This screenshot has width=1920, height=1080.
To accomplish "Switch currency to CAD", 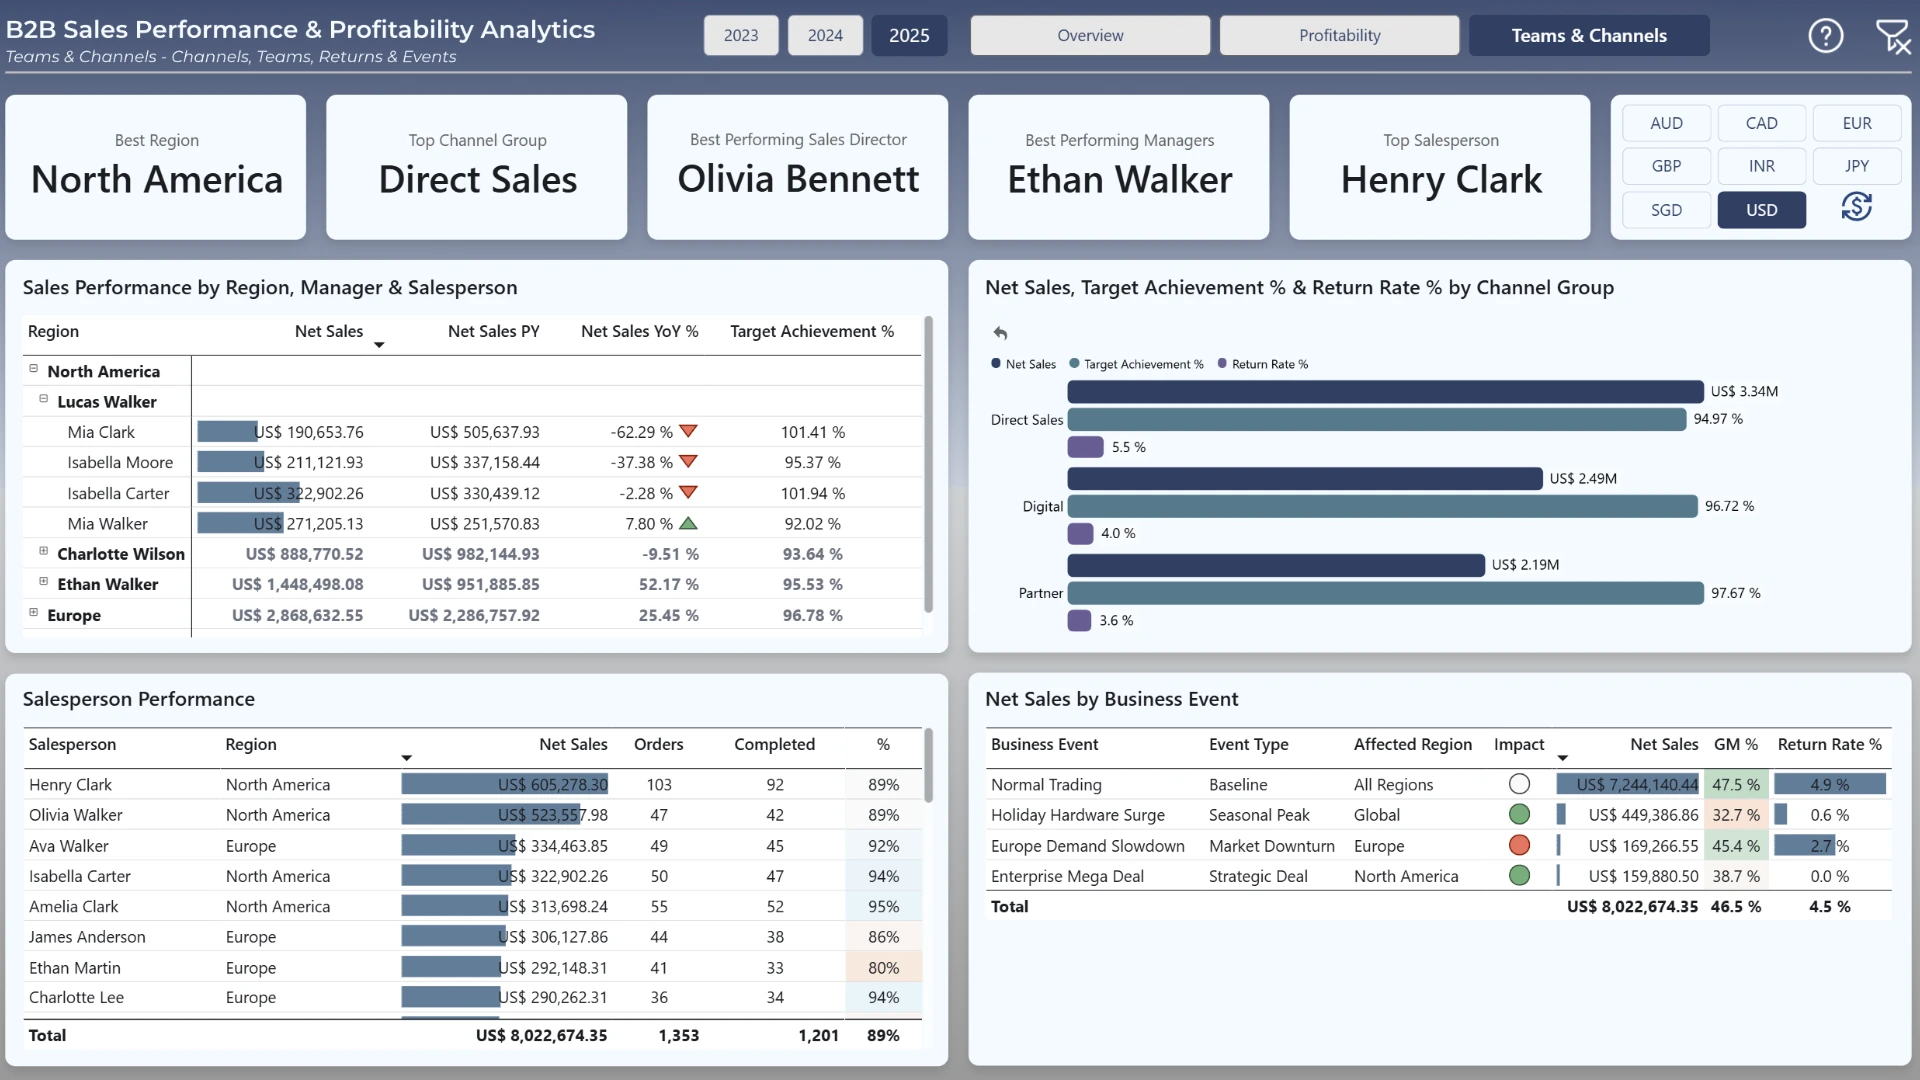I will (x=1761, y=123).
